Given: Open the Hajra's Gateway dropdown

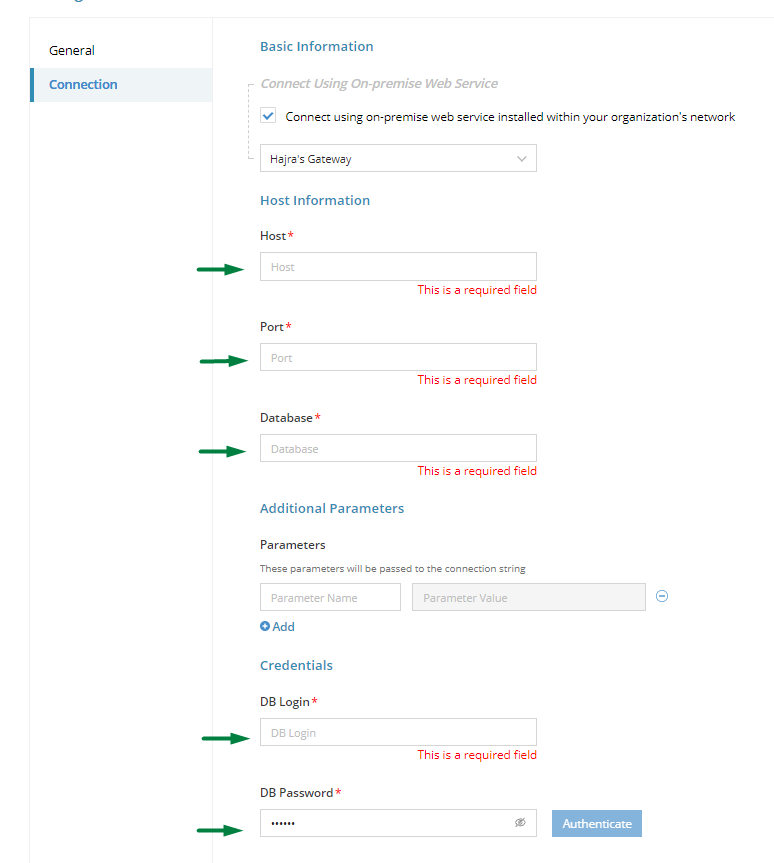Looking at the screenshot, I should (x=398, y=159).
